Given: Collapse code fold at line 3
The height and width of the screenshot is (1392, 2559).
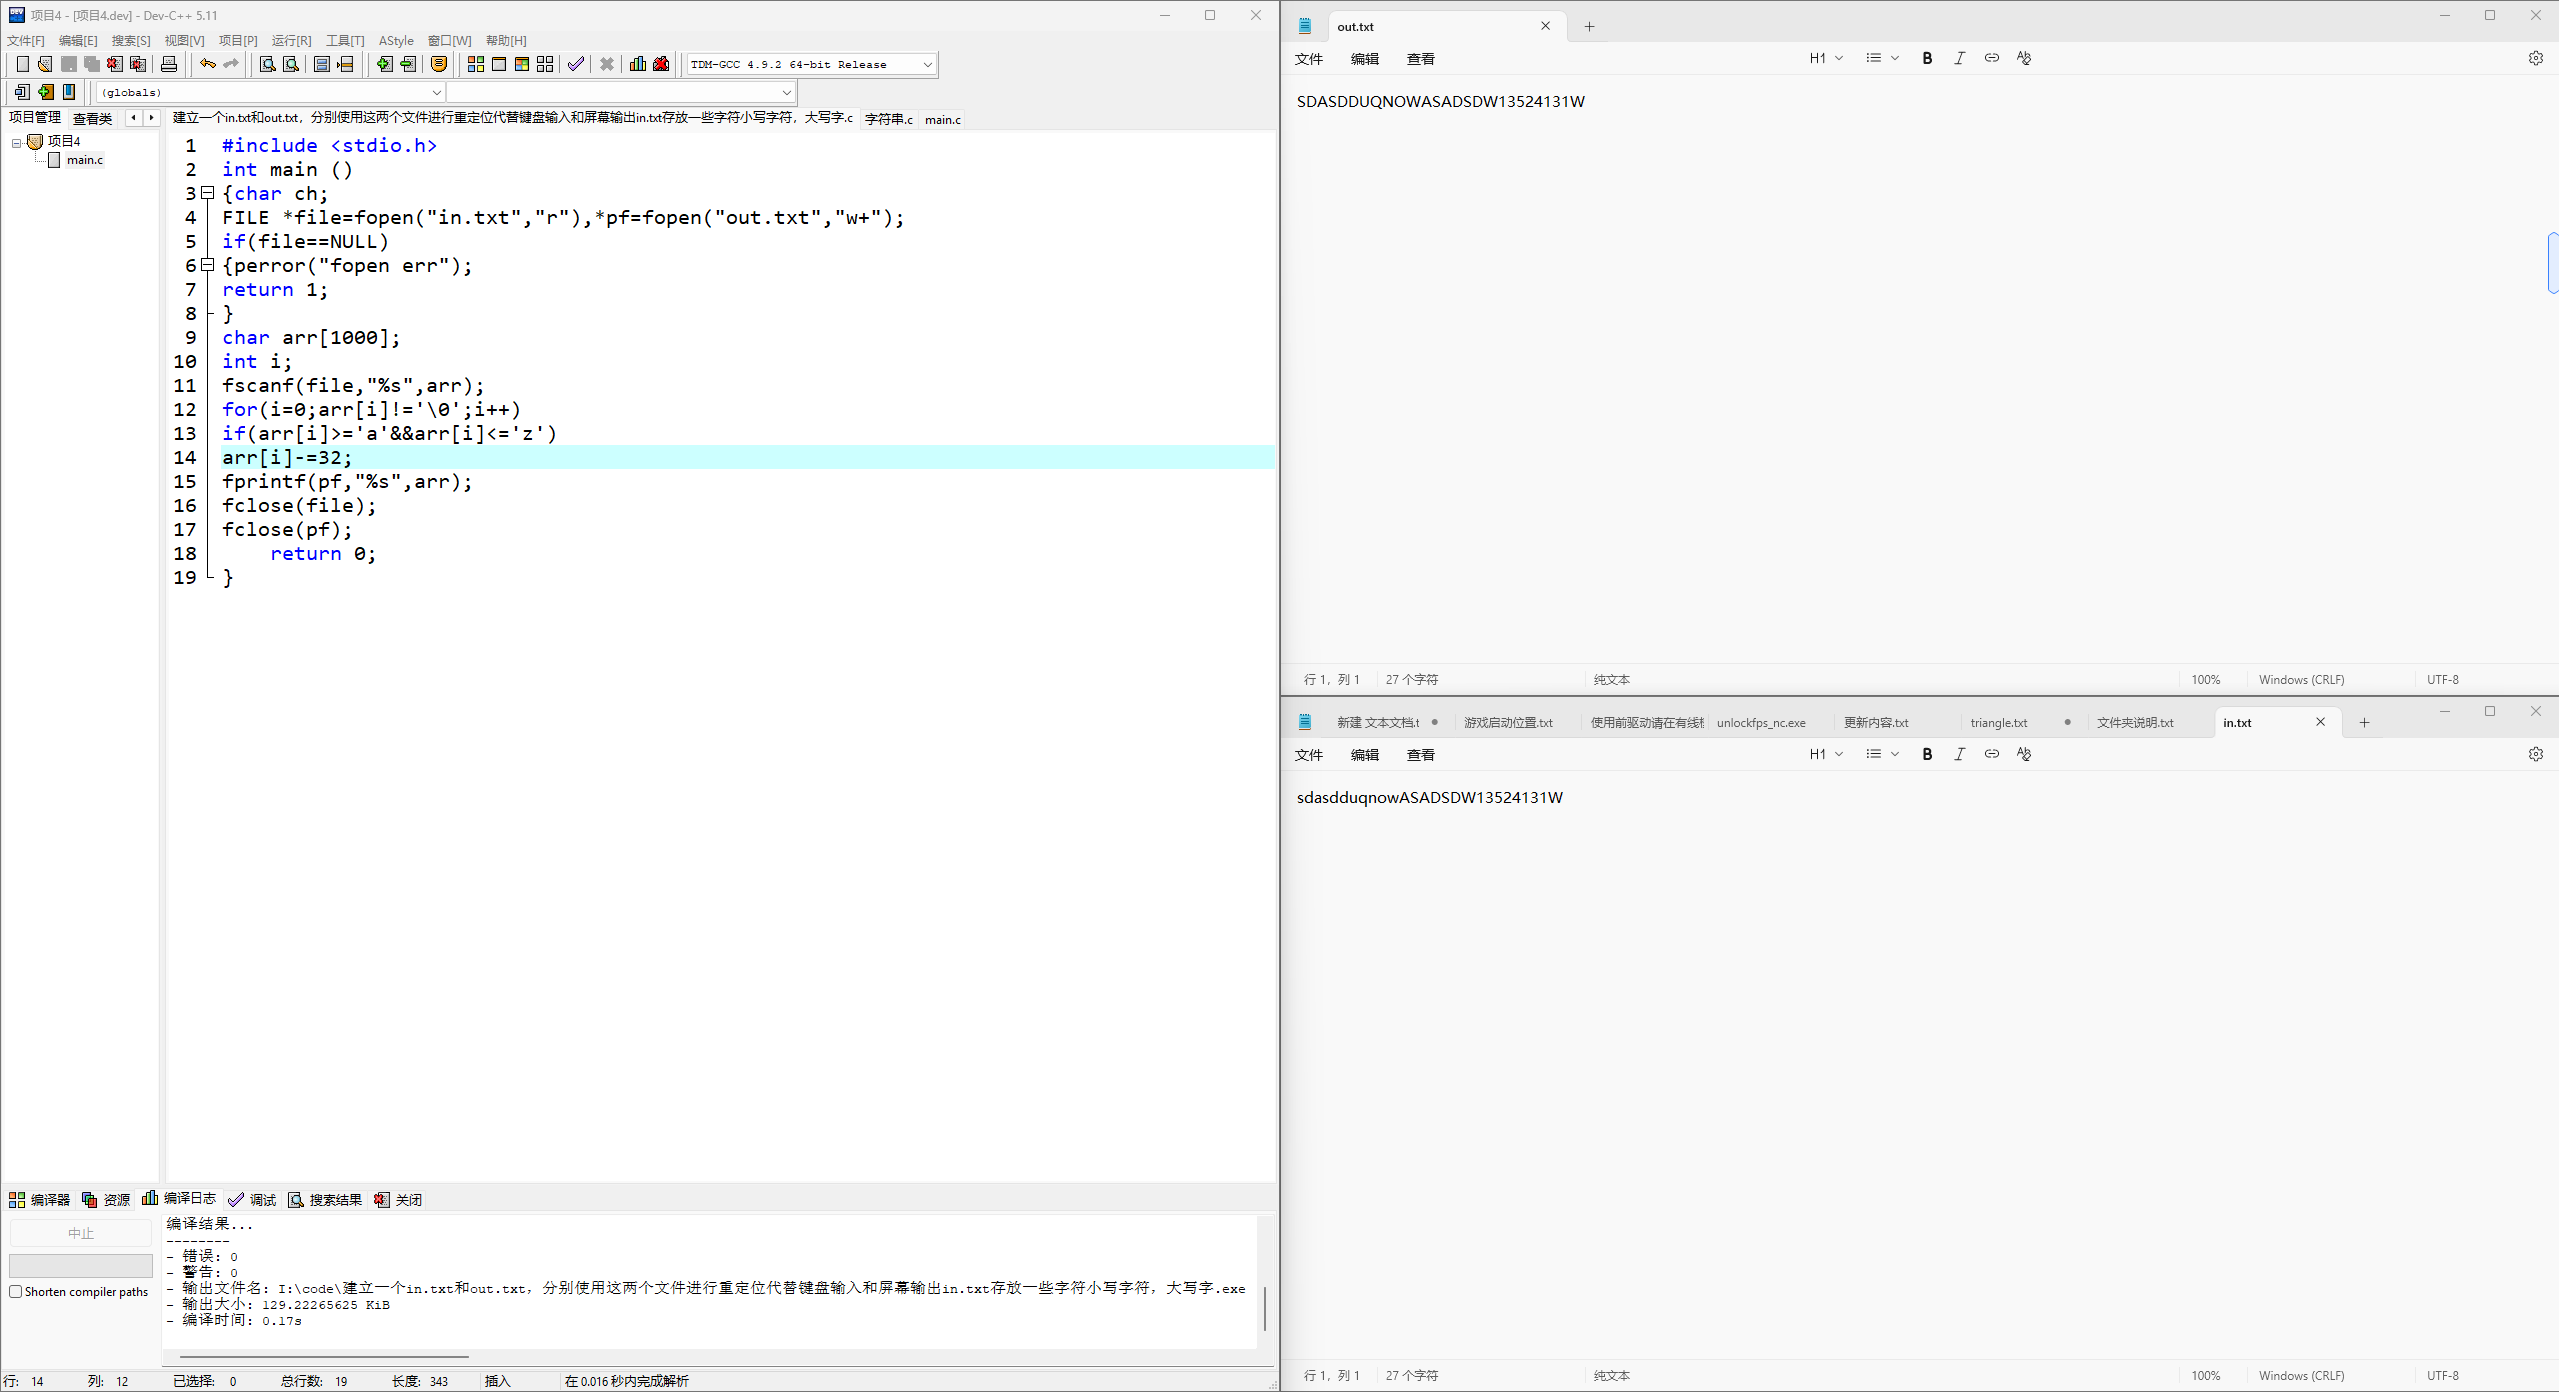Looking at the screenshot, I should 208,192.
